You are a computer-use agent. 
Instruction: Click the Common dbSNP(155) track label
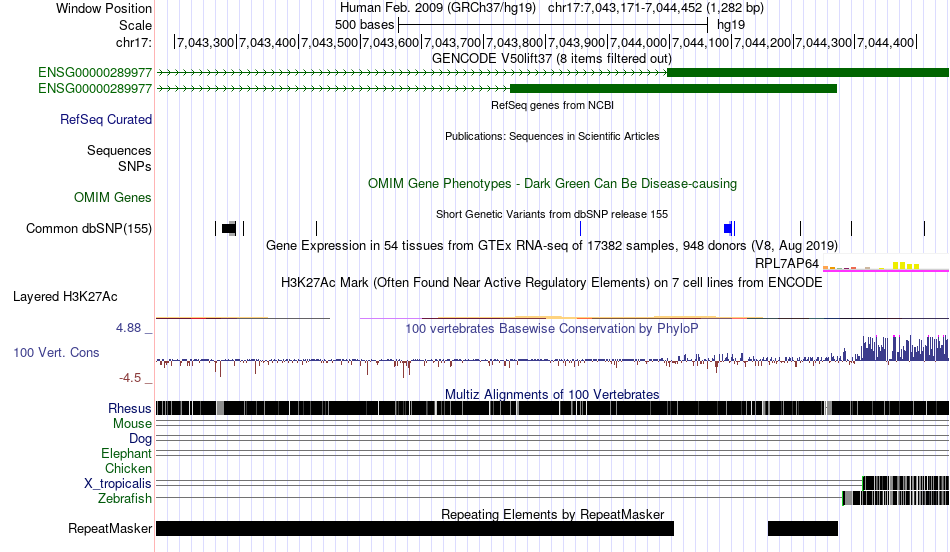[x=89, y=228]
